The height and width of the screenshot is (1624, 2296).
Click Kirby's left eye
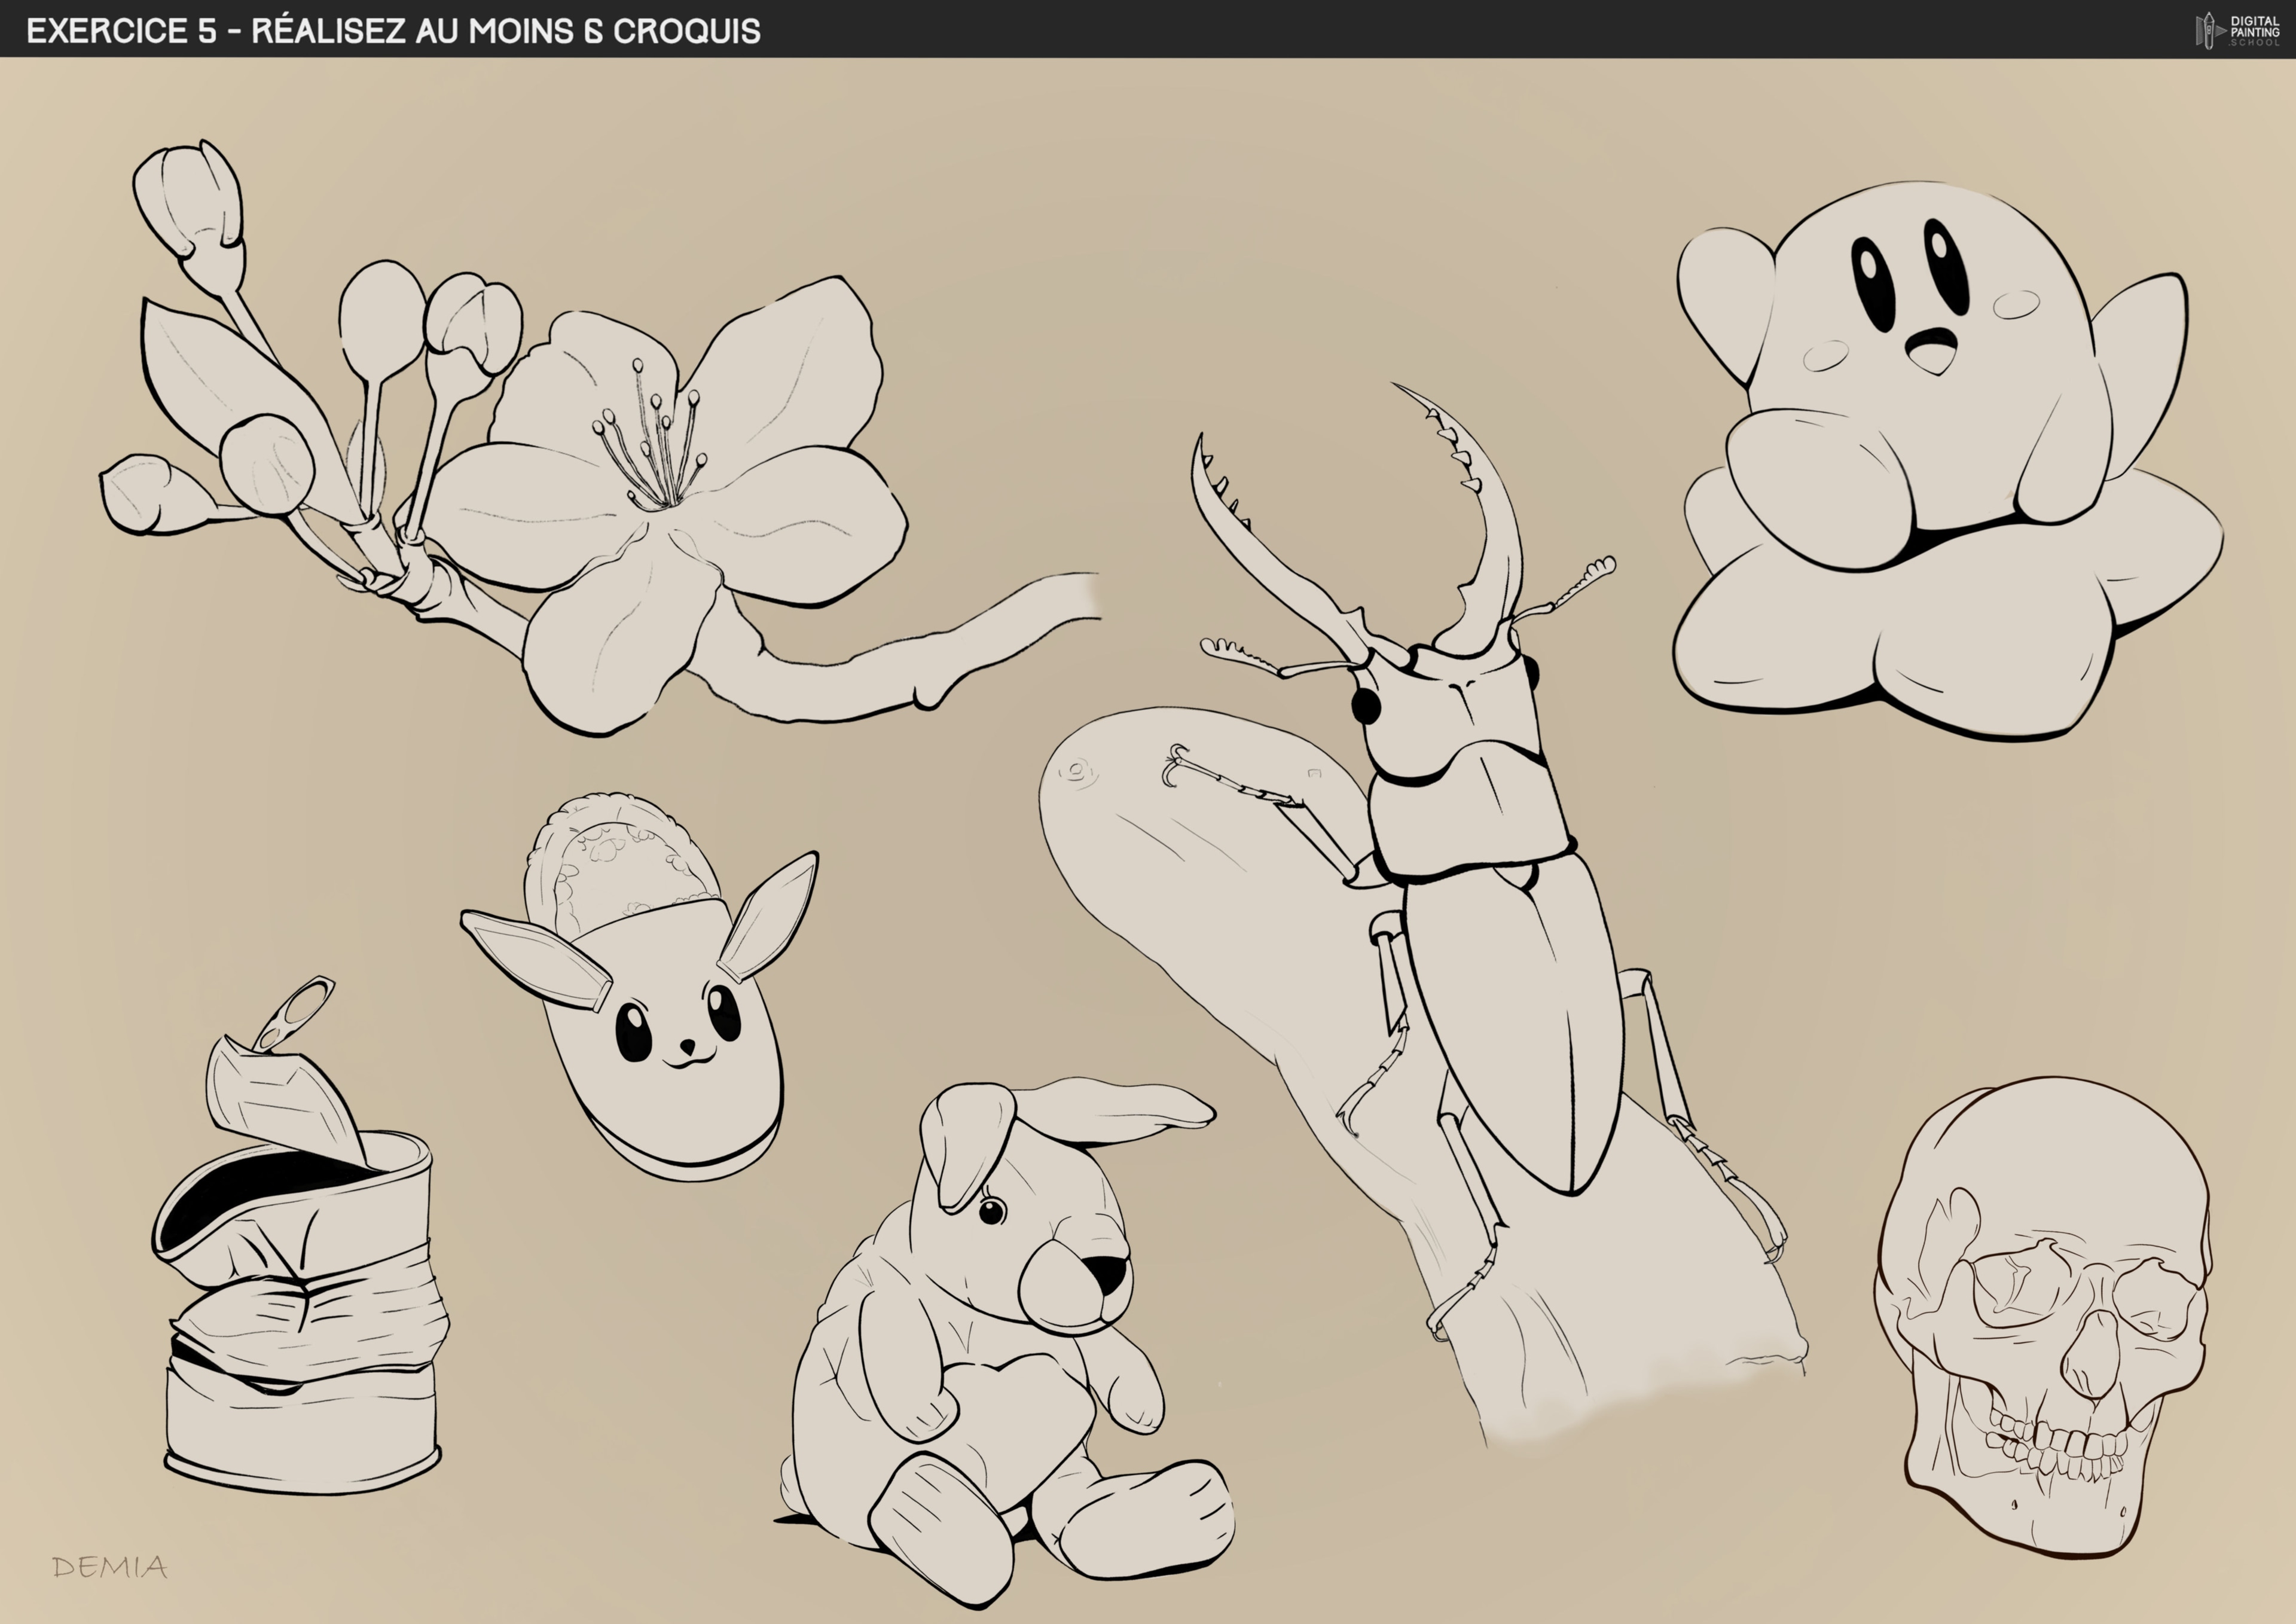tap(1871, 283)
